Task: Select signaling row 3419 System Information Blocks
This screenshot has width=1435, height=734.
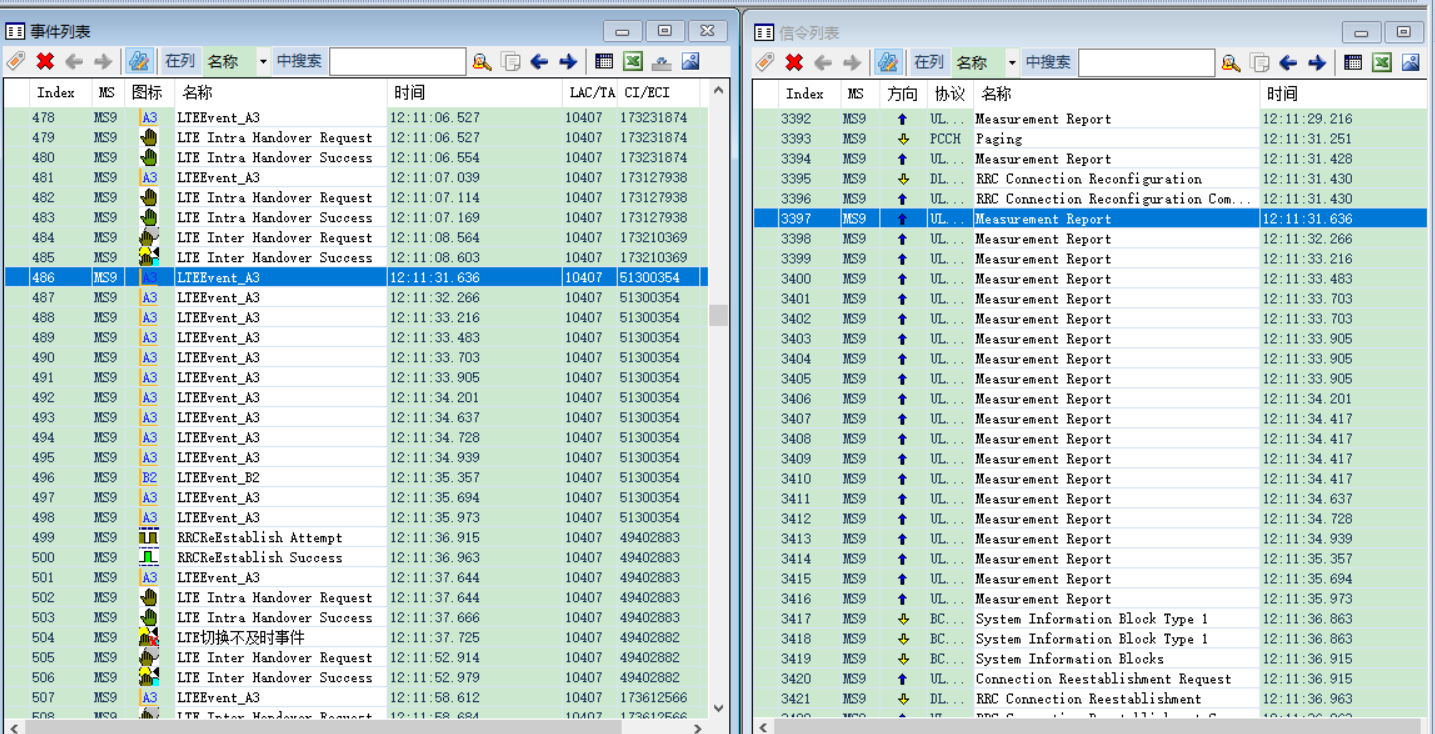Action: point(1090,659)
